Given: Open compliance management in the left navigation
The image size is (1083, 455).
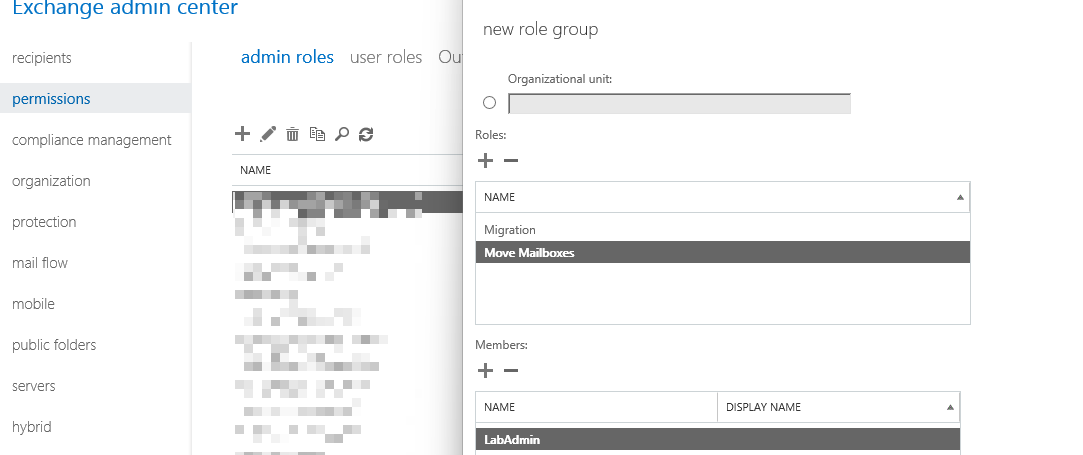Looking at the screenshot, I should tap(92, 139).
